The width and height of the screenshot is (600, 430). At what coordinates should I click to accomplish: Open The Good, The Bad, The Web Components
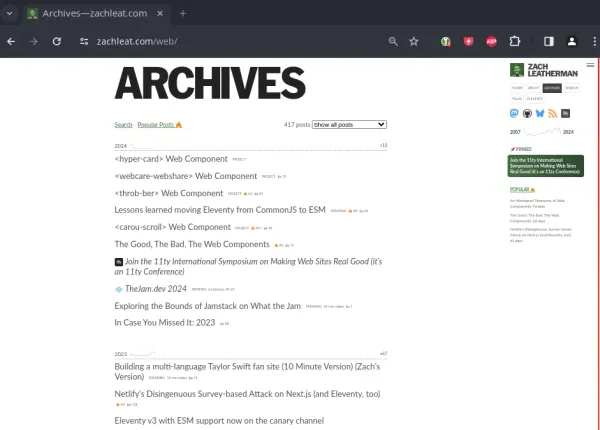[192, 244]
